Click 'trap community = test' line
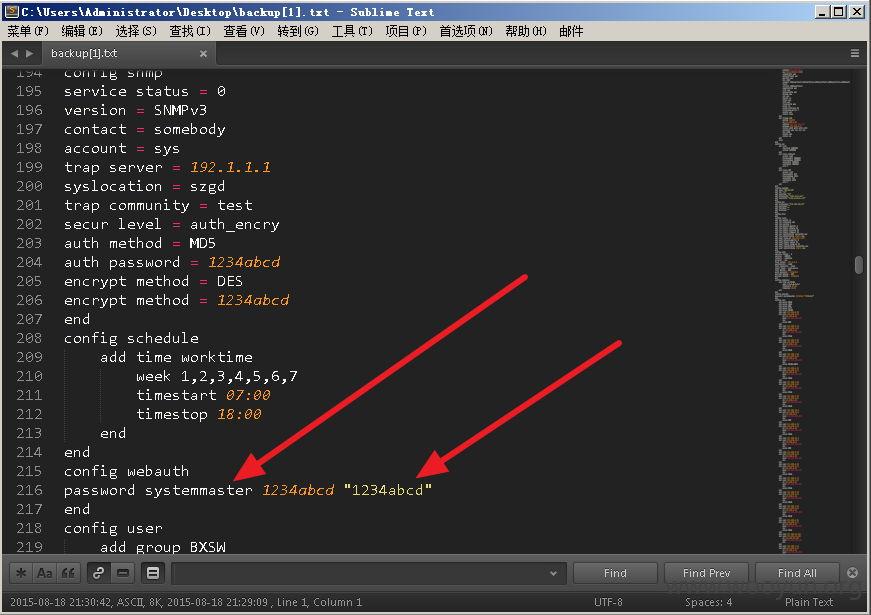 tap(158, 205)
